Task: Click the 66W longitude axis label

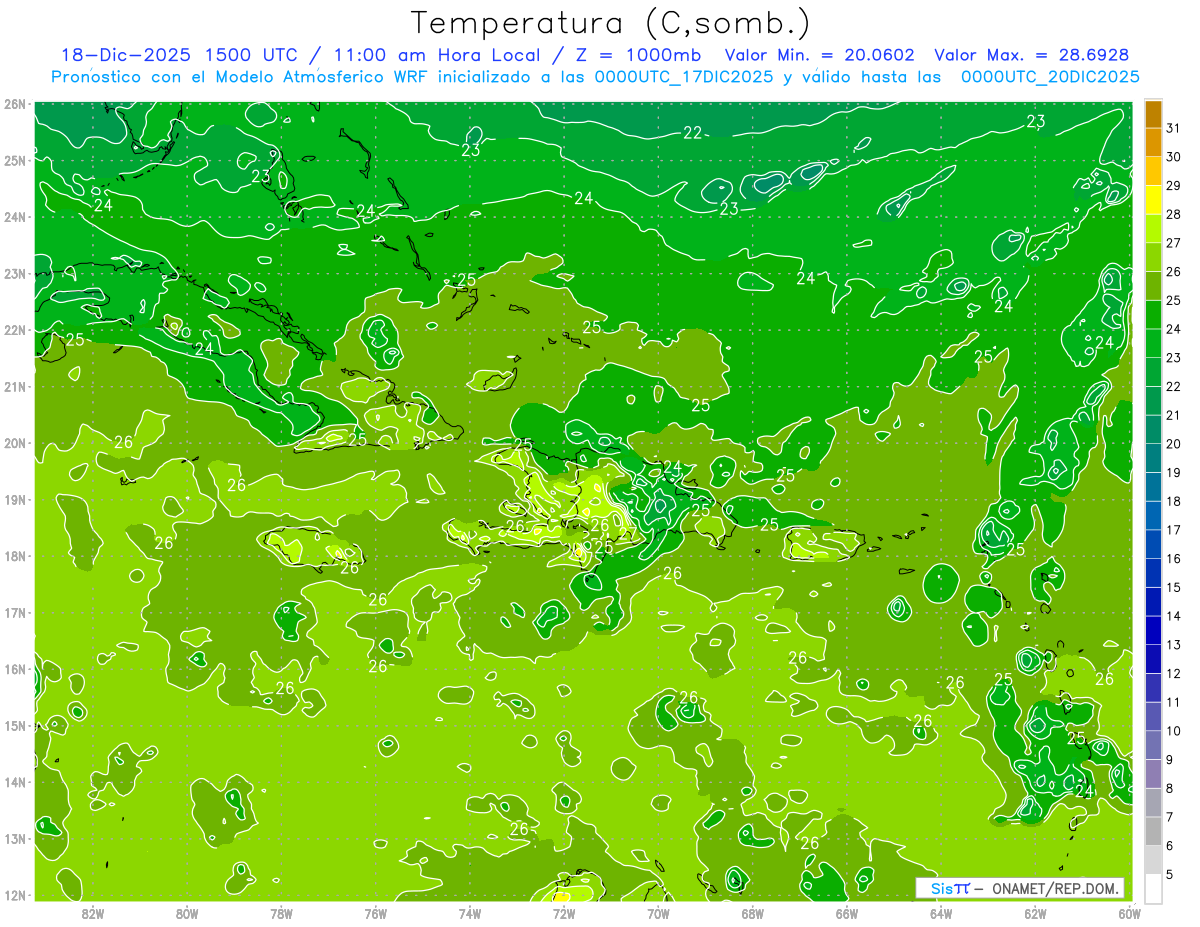Action: [x=846, y=913]
